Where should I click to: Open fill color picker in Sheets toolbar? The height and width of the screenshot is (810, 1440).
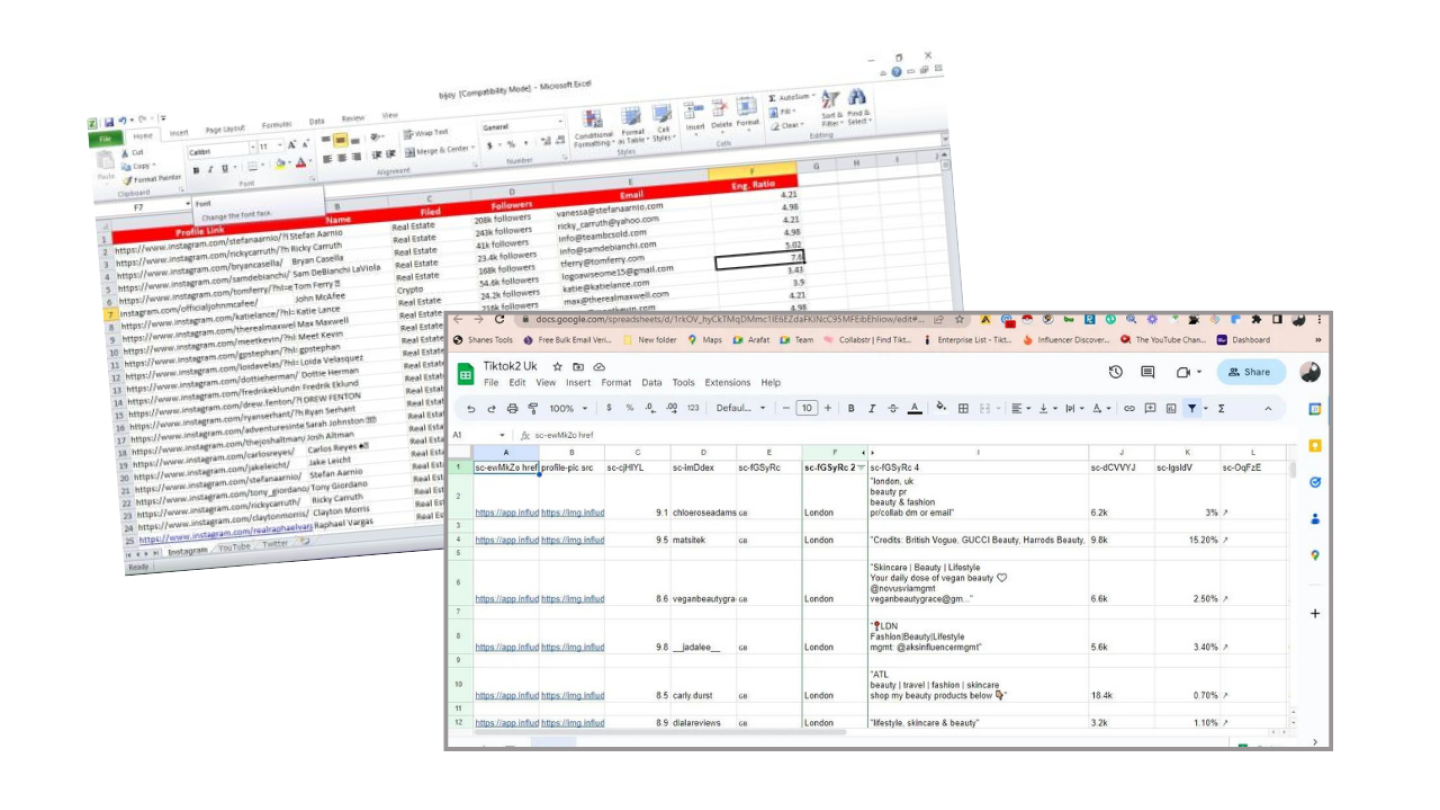point(941,408)
